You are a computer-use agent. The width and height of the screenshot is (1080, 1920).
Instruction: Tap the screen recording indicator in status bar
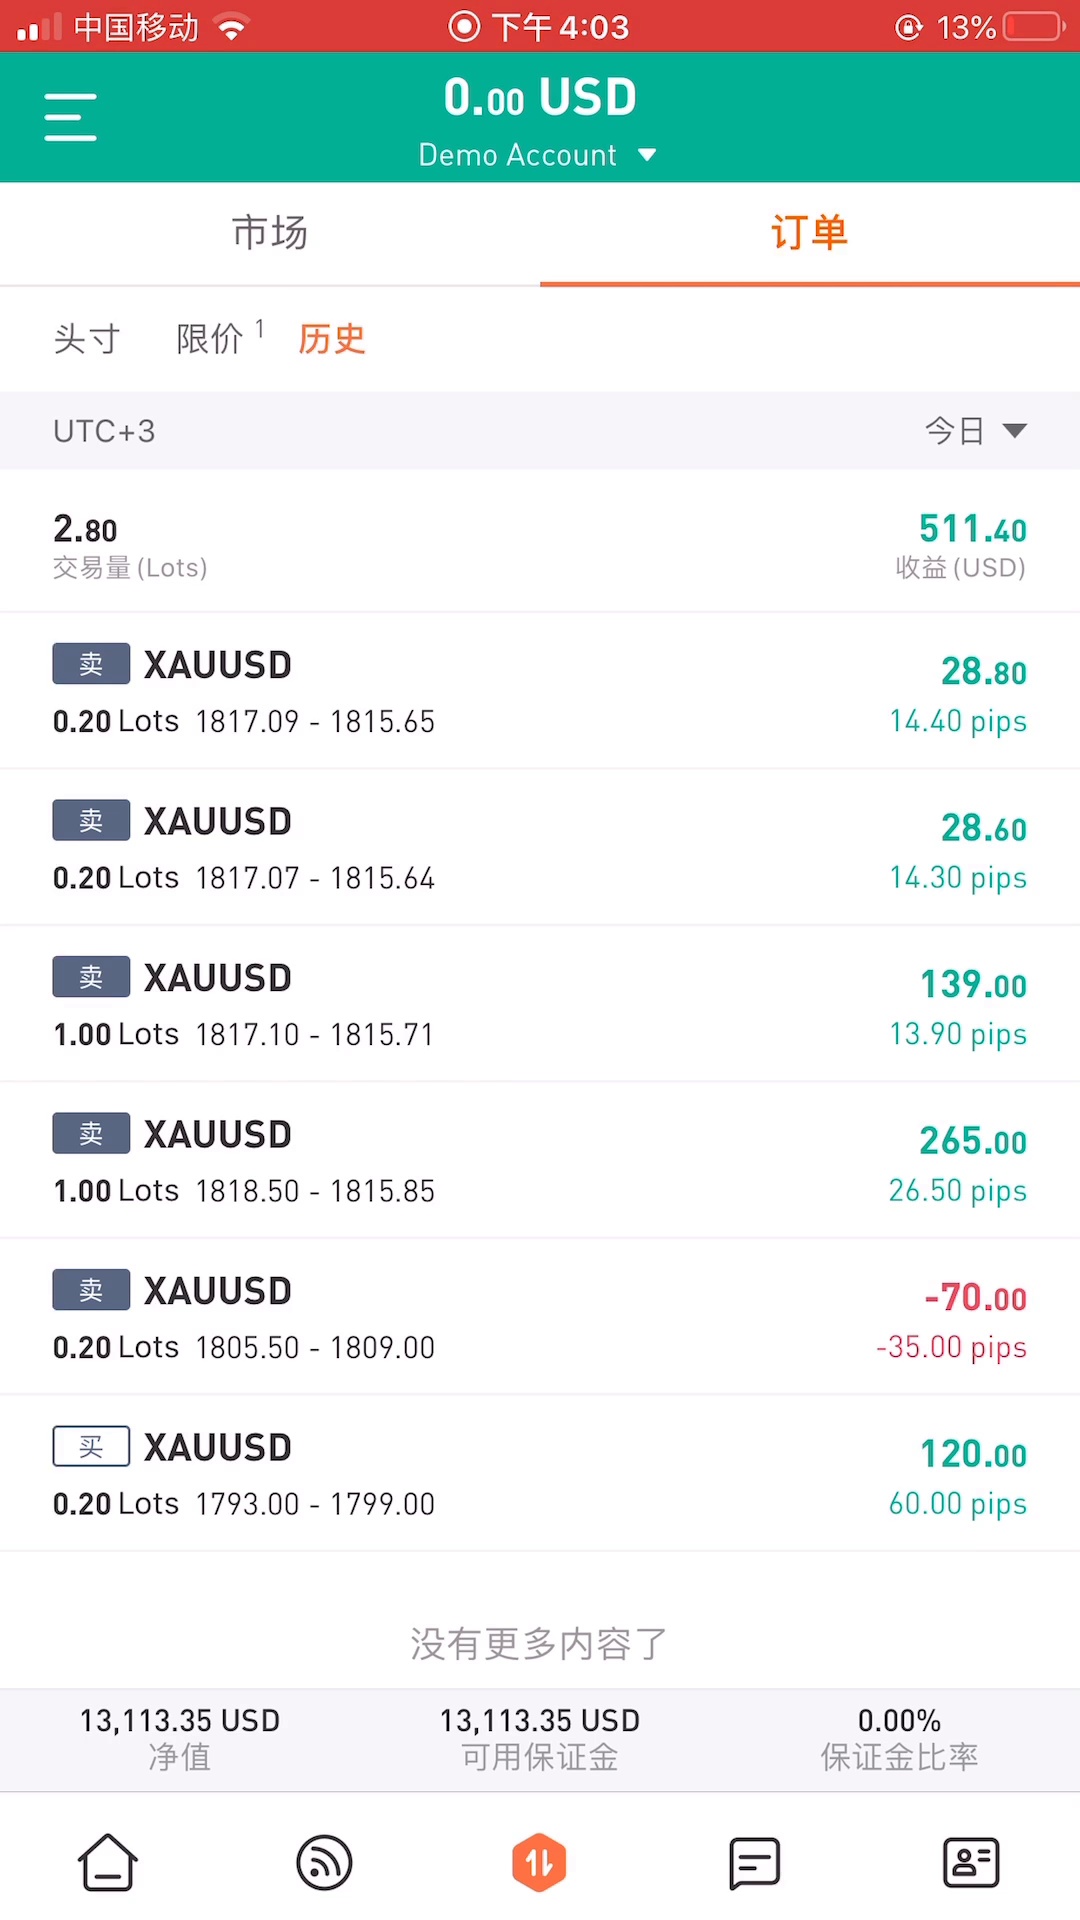click(464, 26)
